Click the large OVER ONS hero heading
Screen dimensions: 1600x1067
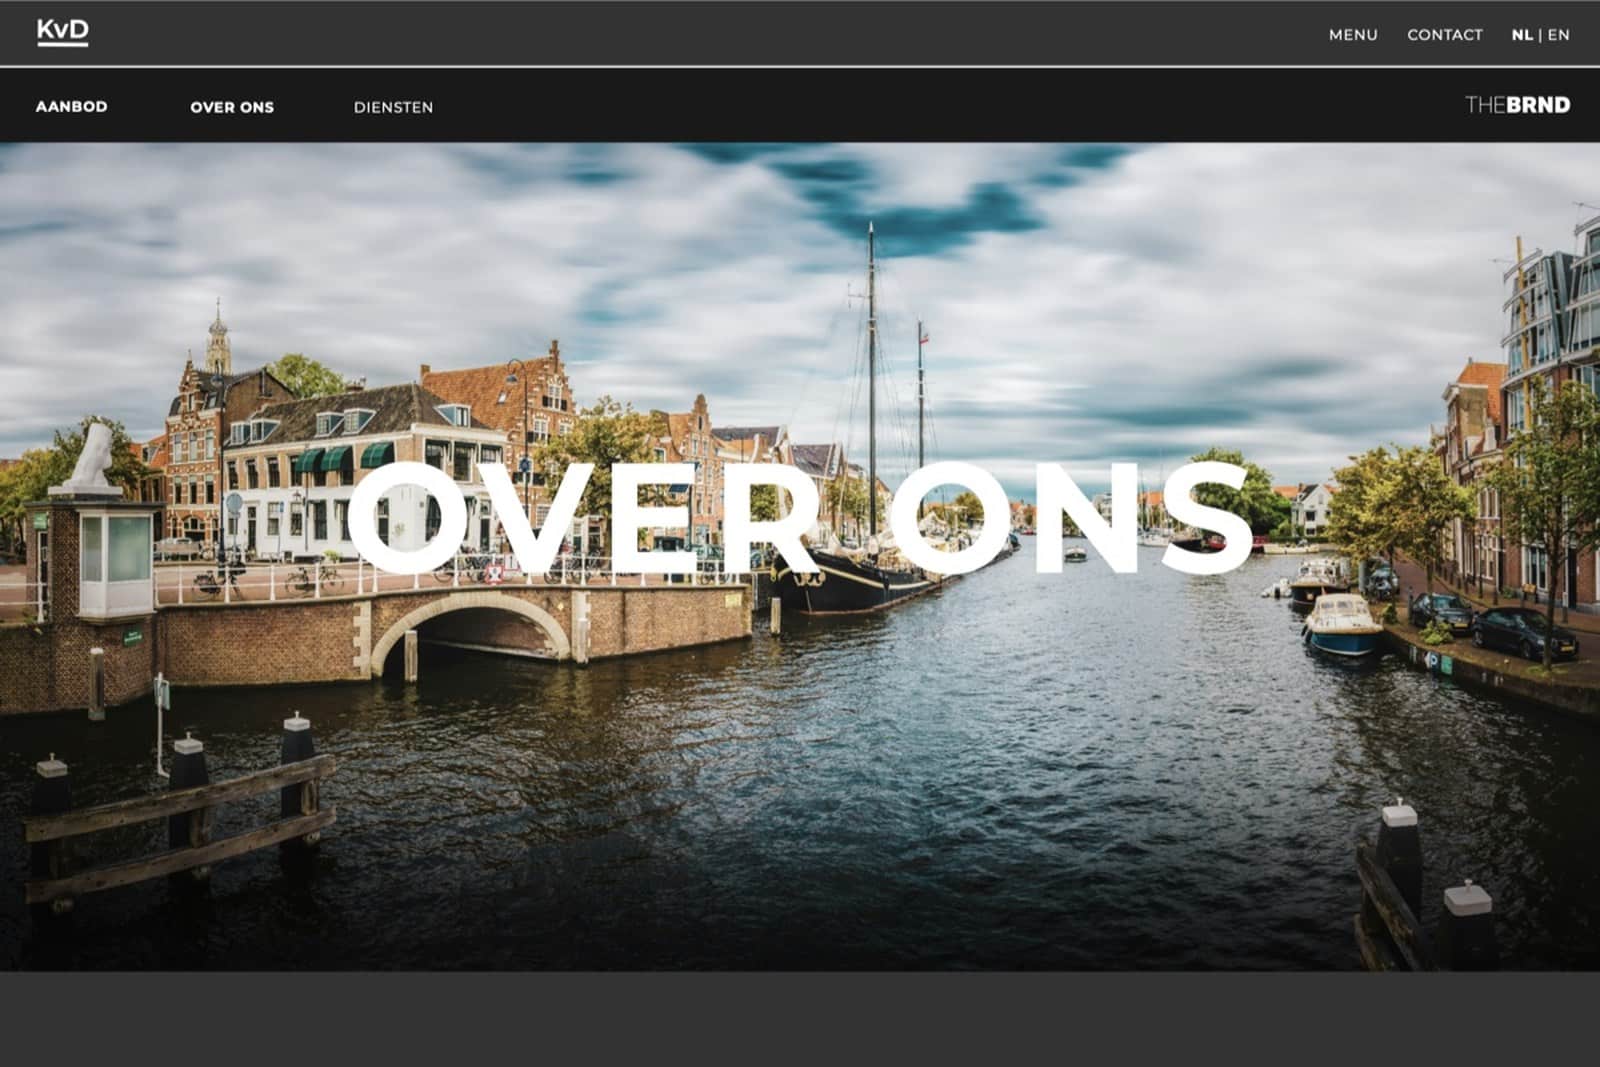800,518
